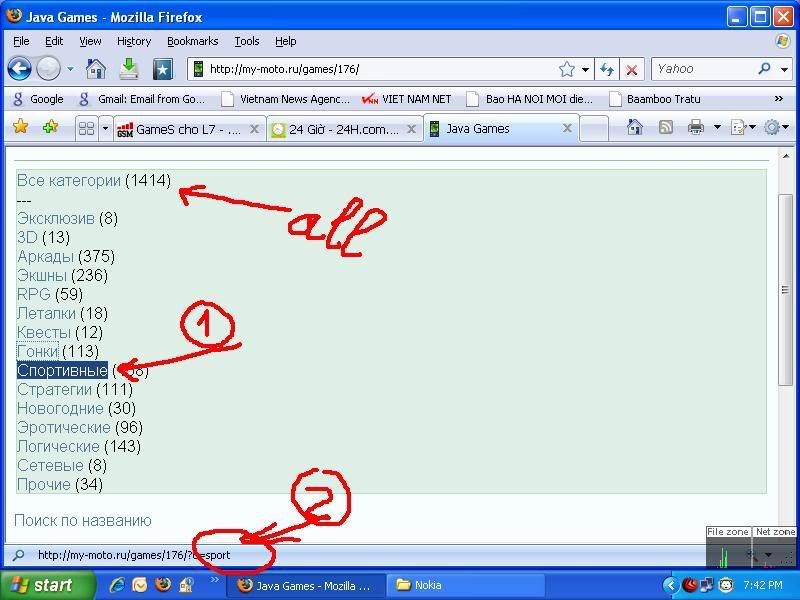Image resolution: width=800 pixels, height=600 pixels.
Task: Click the RSS feed icon
Action: pos(665,128)
